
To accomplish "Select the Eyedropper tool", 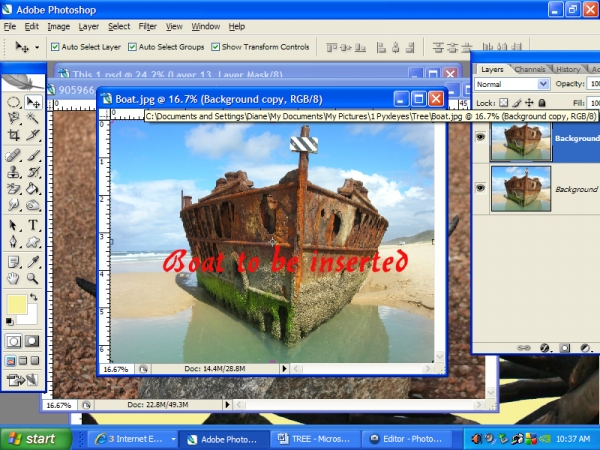I will coord(33,262).
